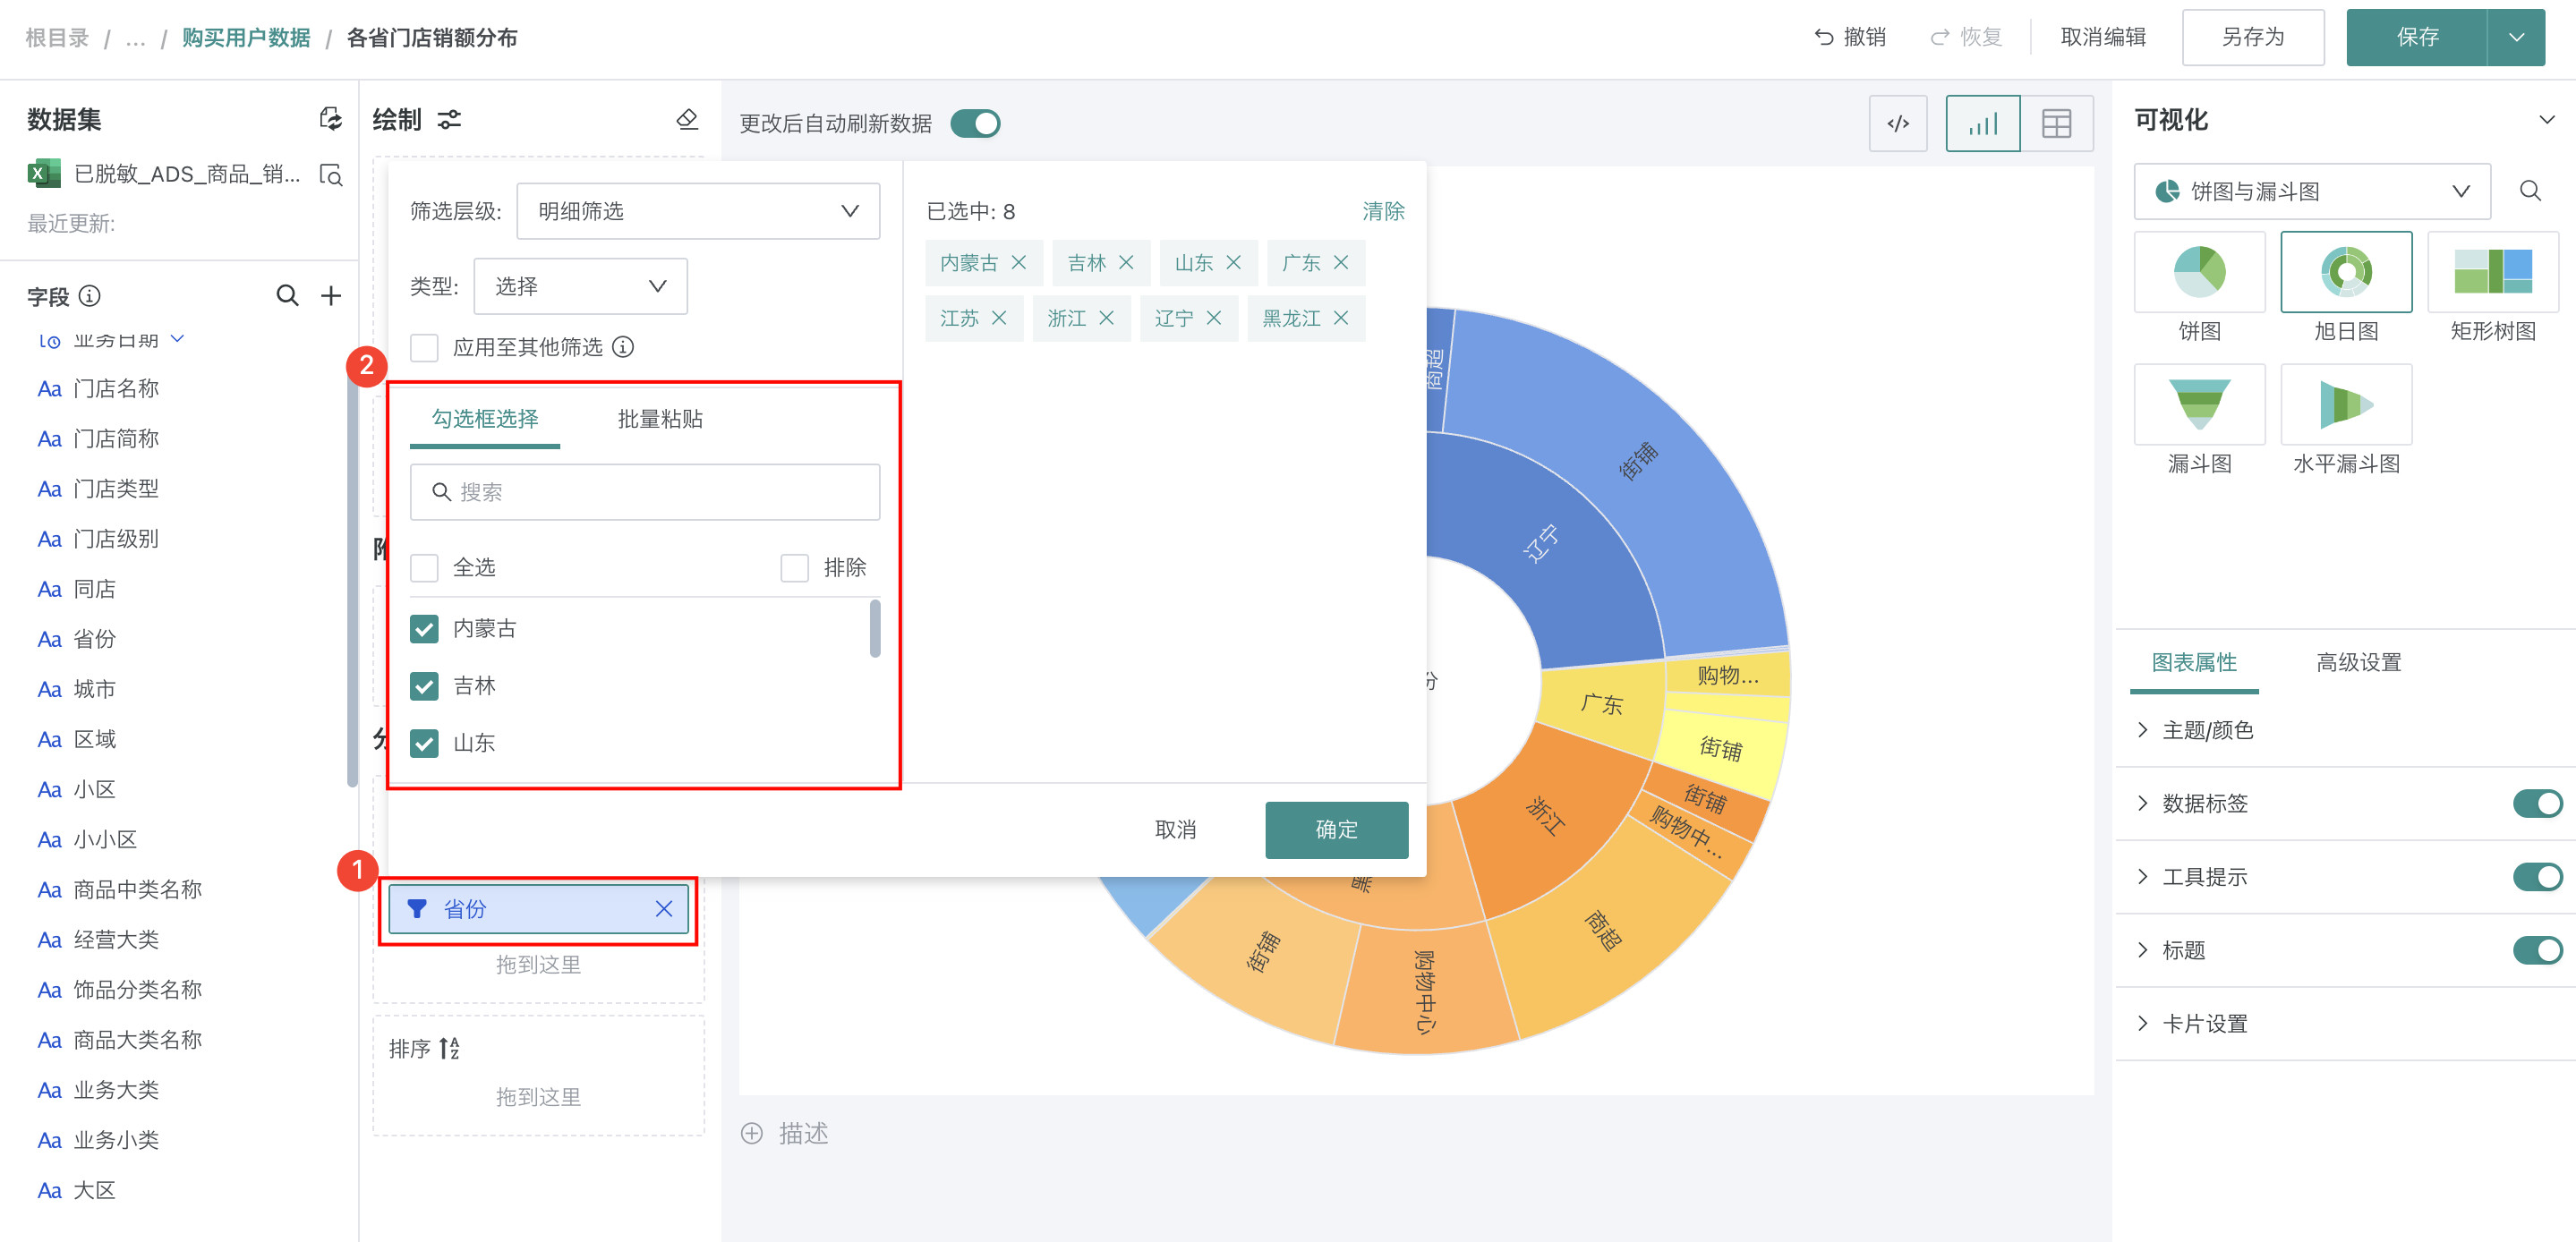Switch to table view icon
Viewport: 2576px width, 1242px height.
[2056, 124]
